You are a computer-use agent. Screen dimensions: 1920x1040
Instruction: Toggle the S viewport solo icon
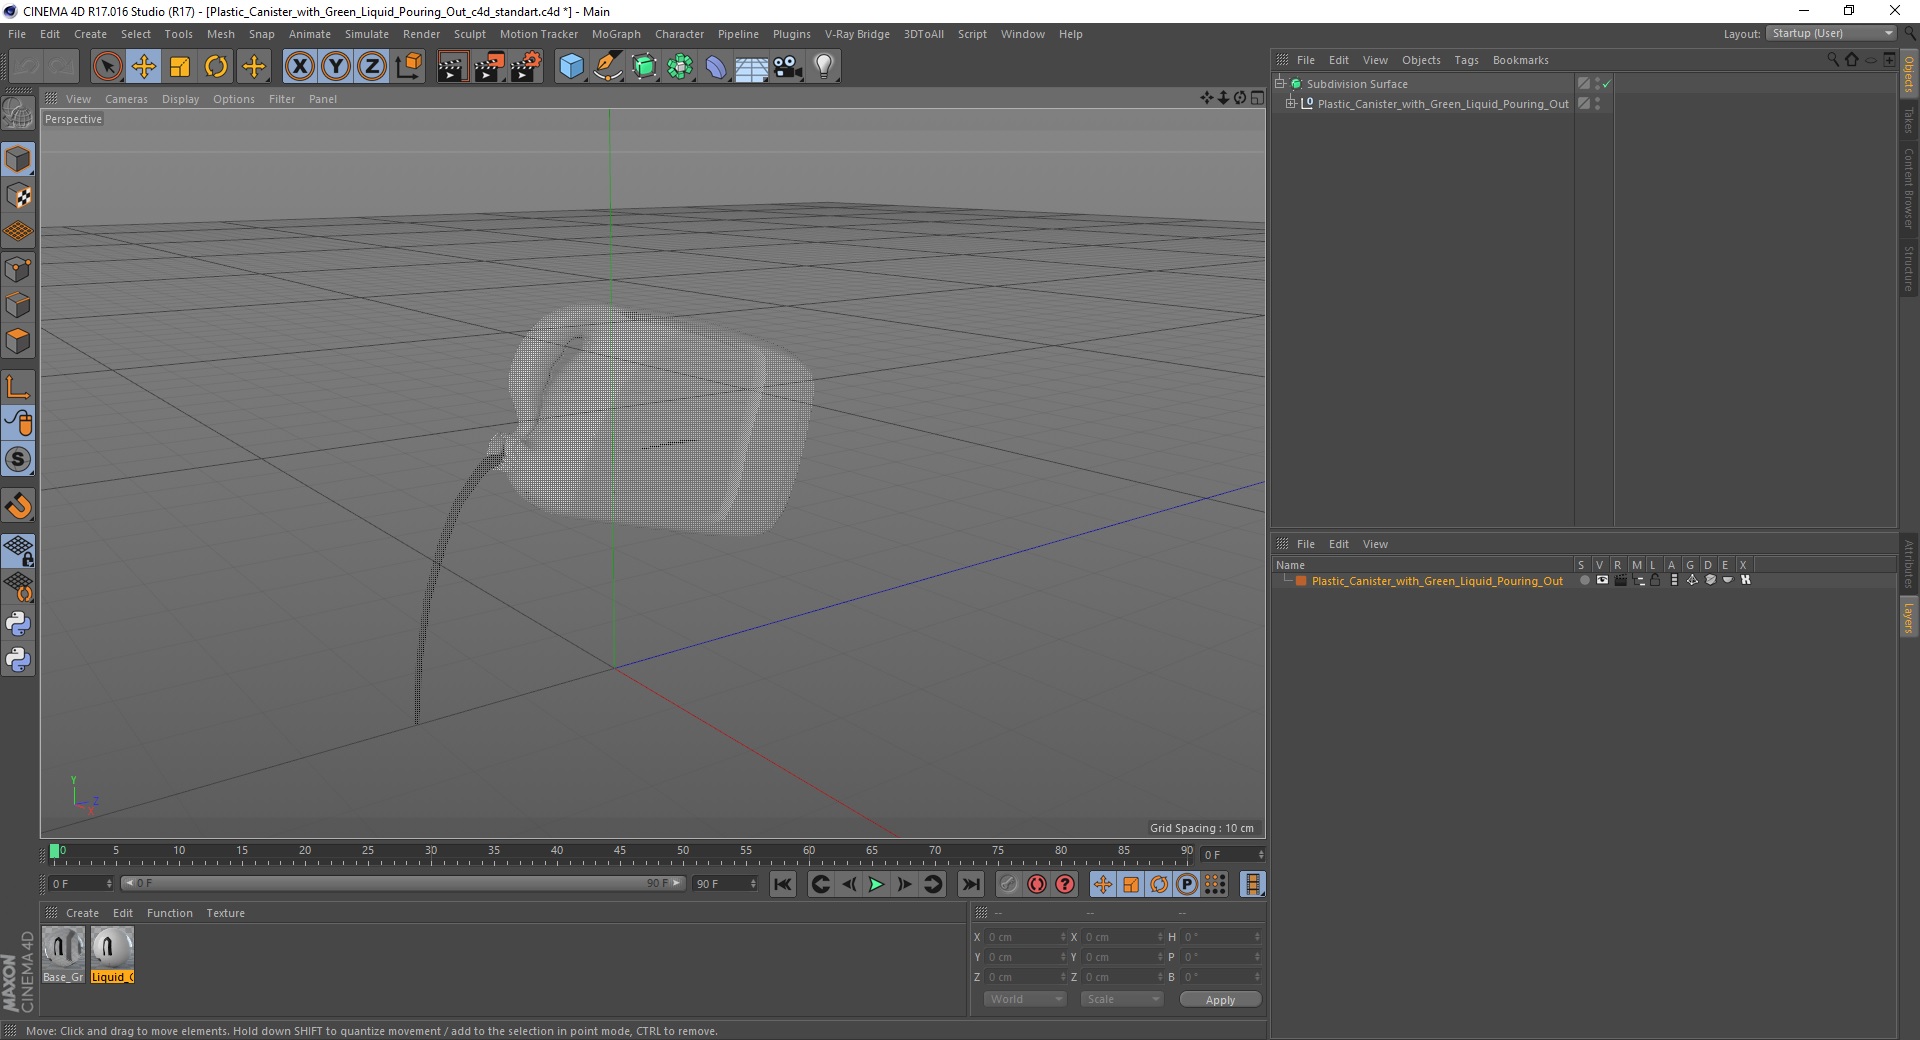[x=18, y=460]
